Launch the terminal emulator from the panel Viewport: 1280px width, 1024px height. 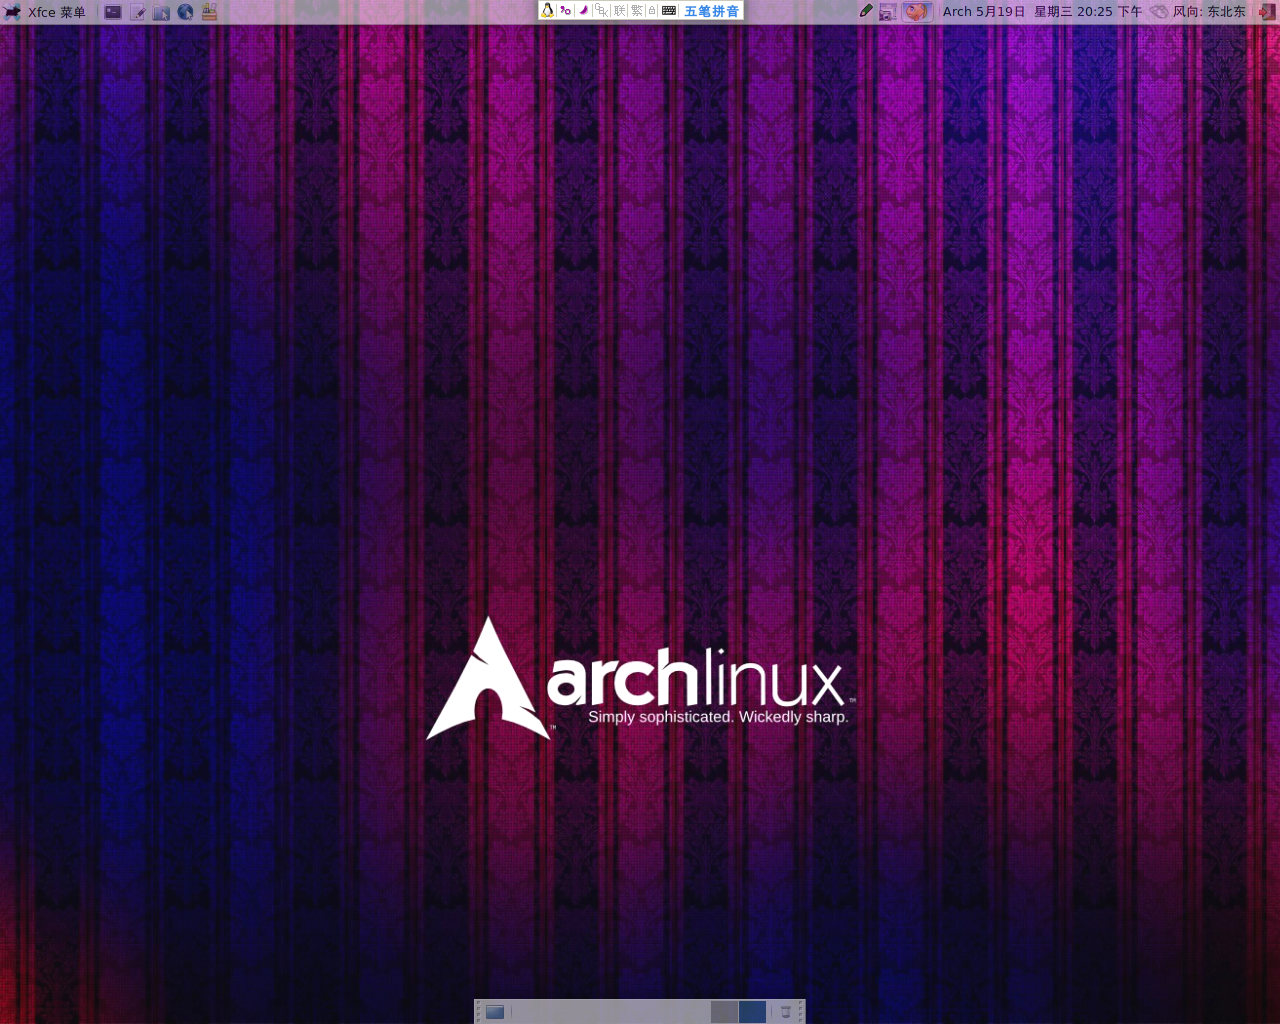tap(113, 12)
